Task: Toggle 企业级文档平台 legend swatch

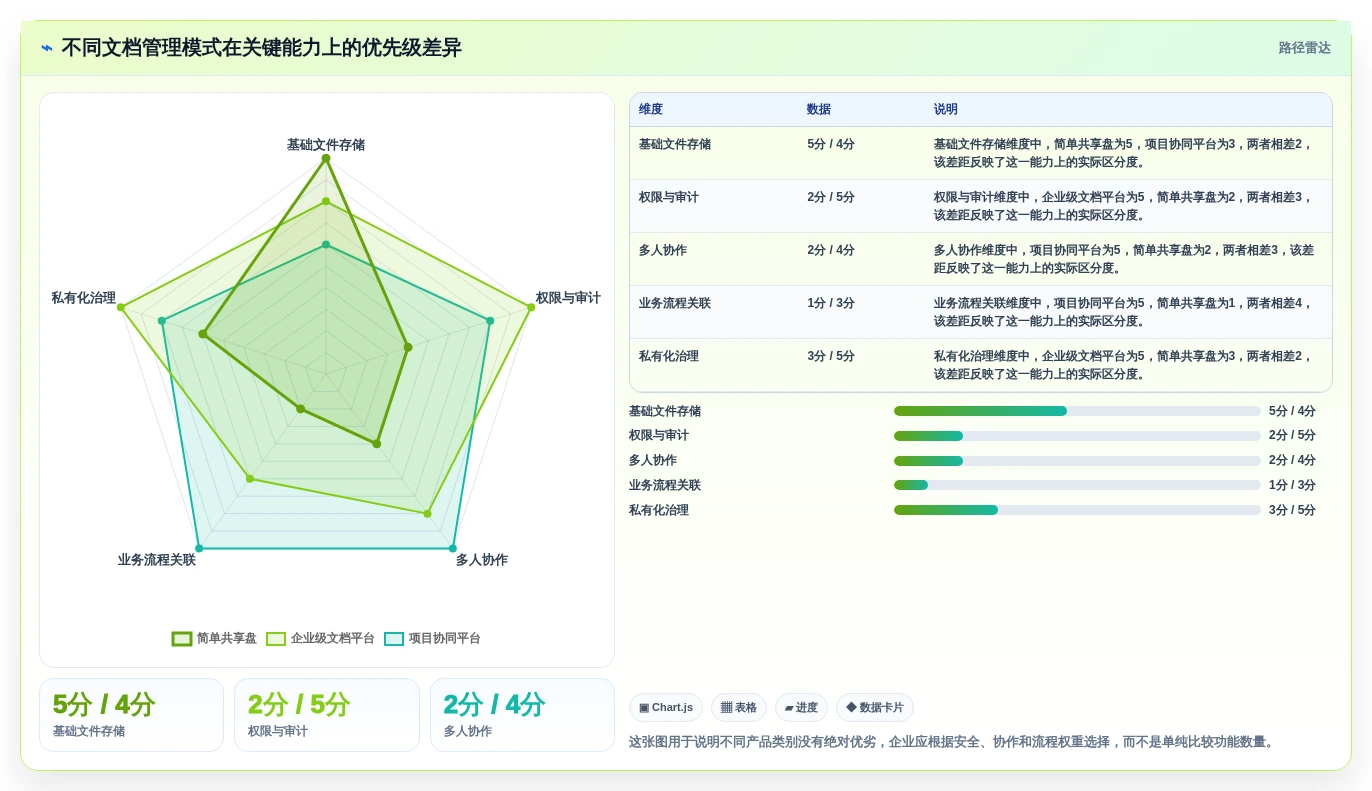Action: coord(276,638)
